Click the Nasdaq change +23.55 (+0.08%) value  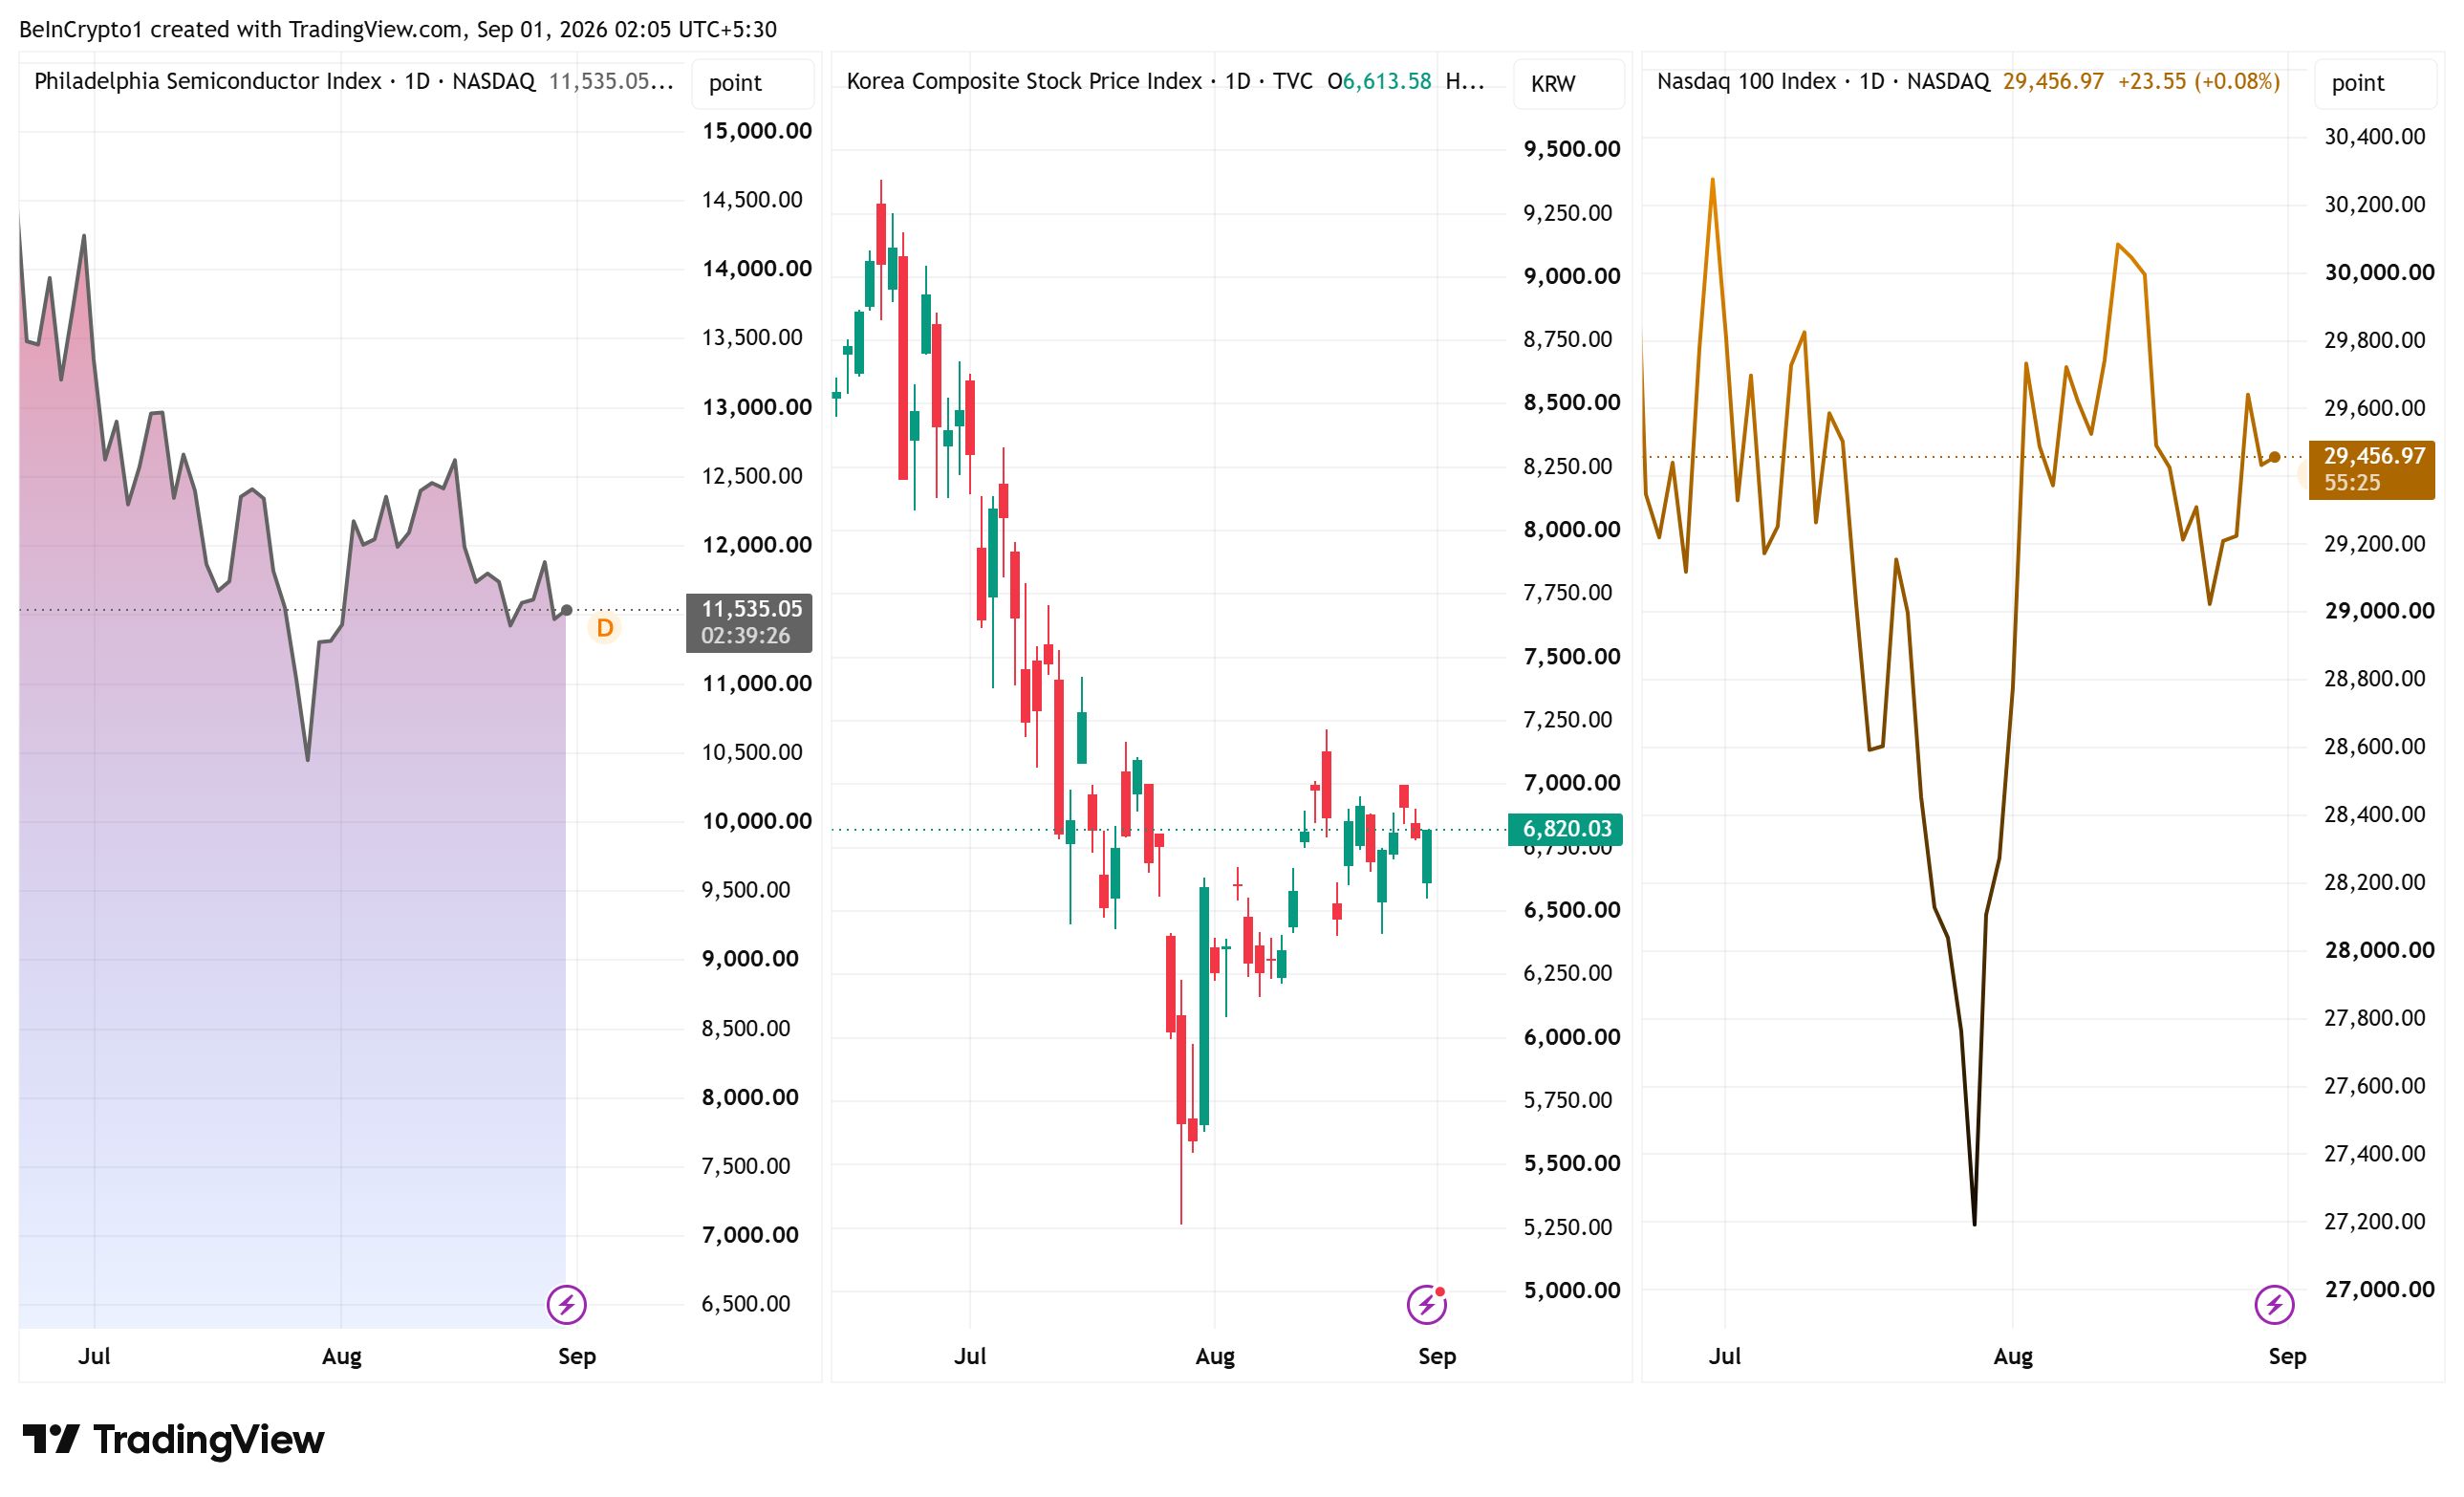[x=2198, y=81]
